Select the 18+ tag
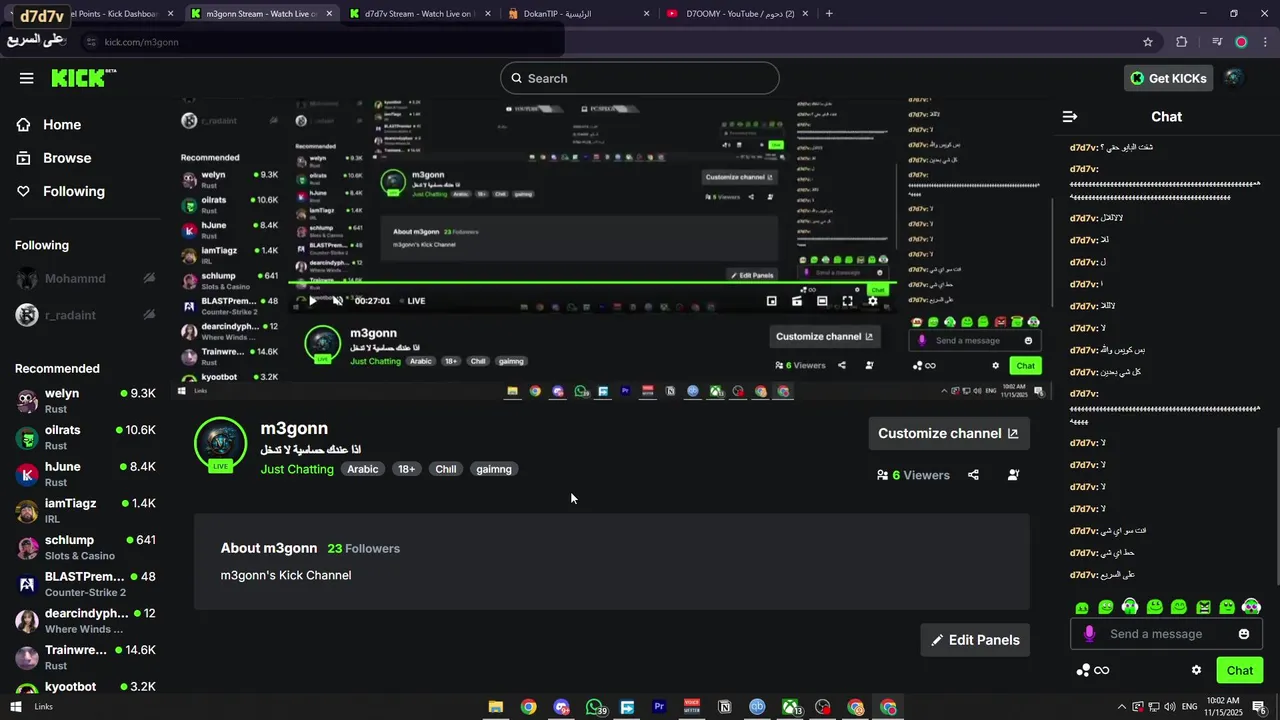 [x=406, y=469]
